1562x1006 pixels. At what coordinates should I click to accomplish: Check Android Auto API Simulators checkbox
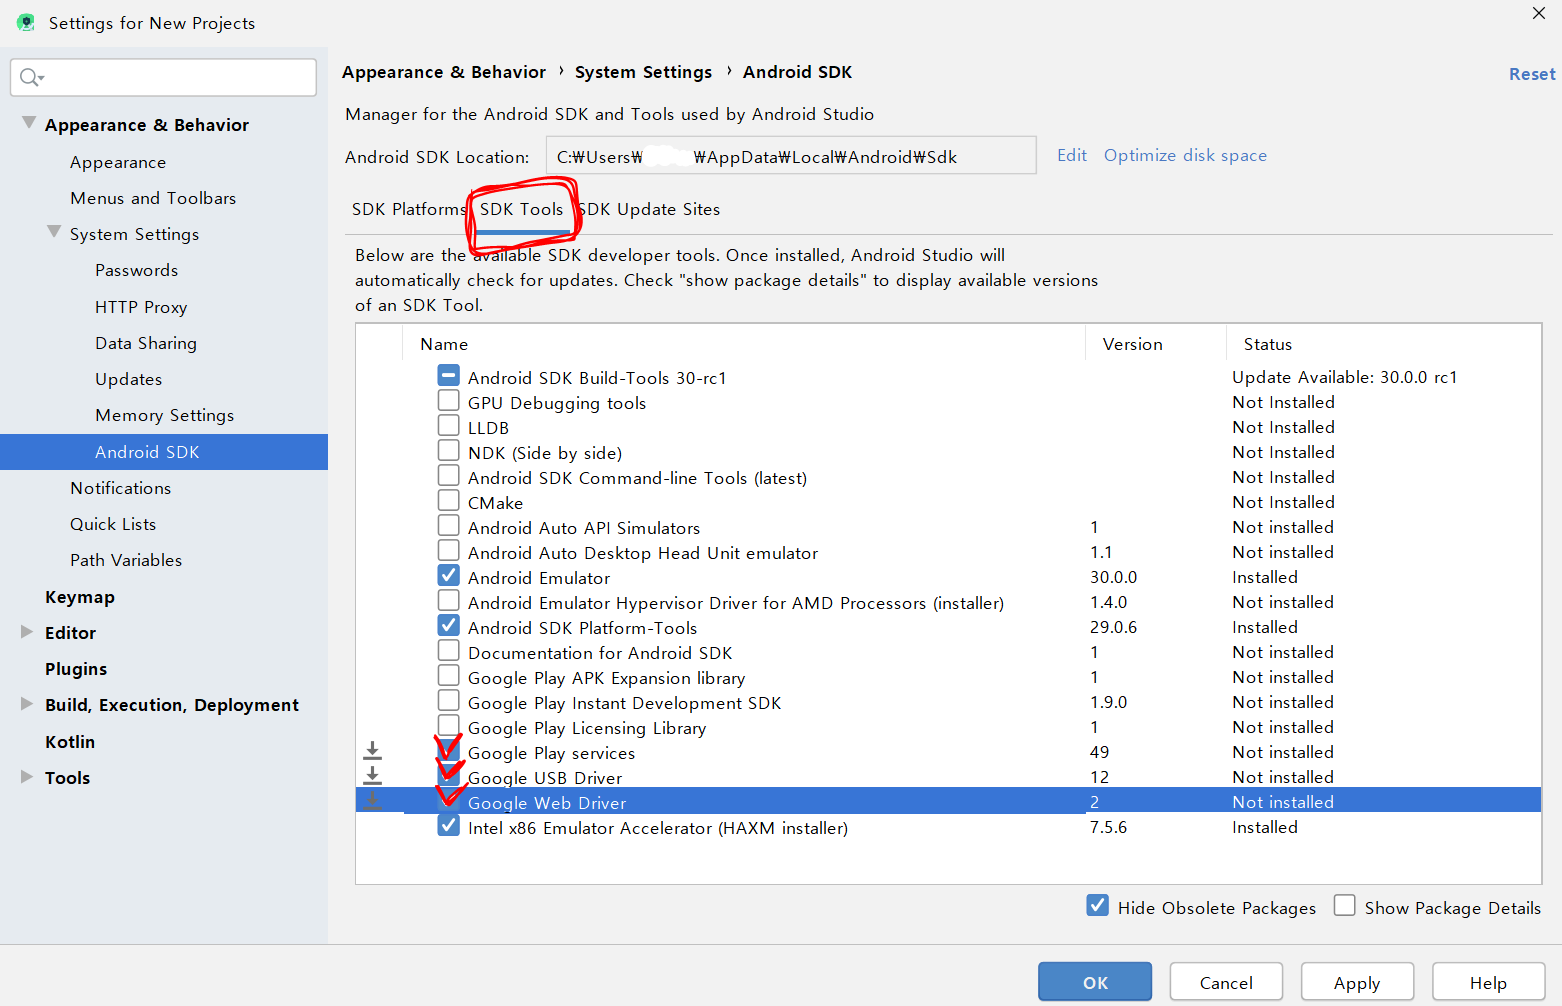449,526
